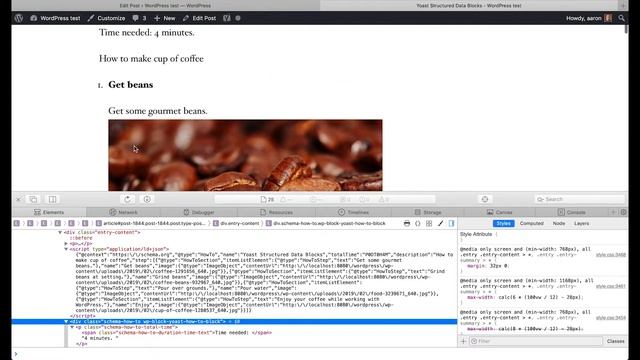640x360 pixels.
Task: Focus the inspector Search field
Action: point(580,199)
